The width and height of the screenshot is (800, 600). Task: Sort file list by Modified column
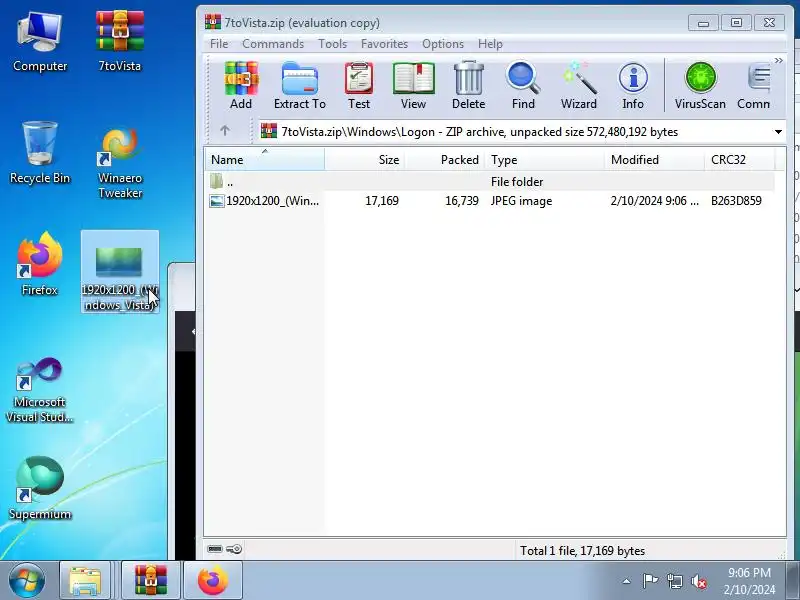(x=655, y=160)
